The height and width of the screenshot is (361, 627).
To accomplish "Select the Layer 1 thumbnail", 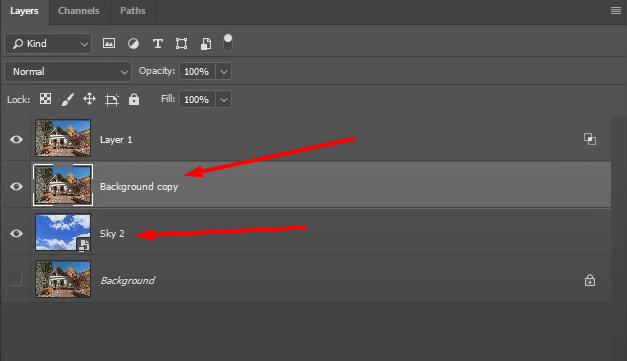I will click(x=63, y=138).
